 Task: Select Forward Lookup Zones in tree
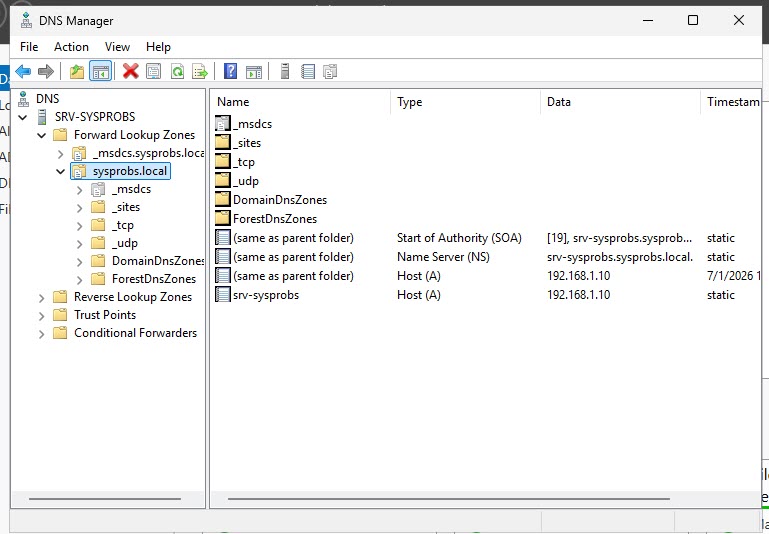tap(134, 135)
